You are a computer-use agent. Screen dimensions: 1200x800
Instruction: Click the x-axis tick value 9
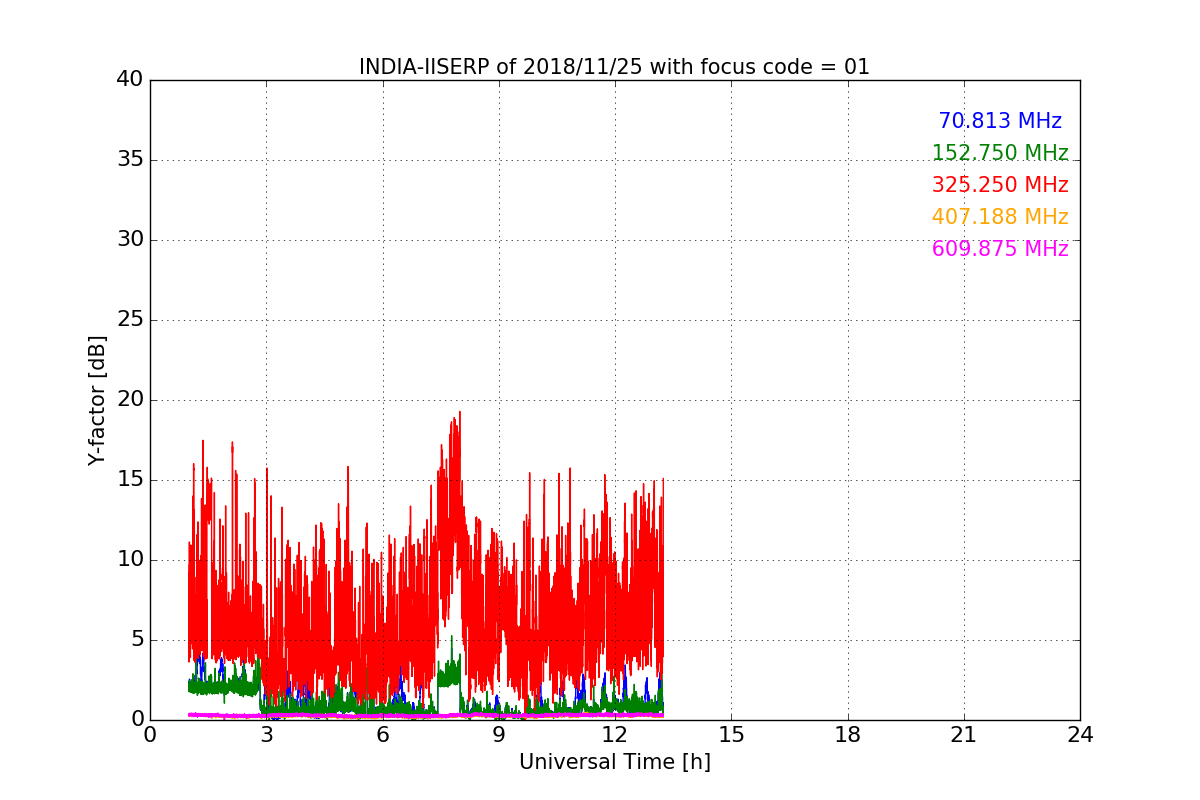point(499,735)
